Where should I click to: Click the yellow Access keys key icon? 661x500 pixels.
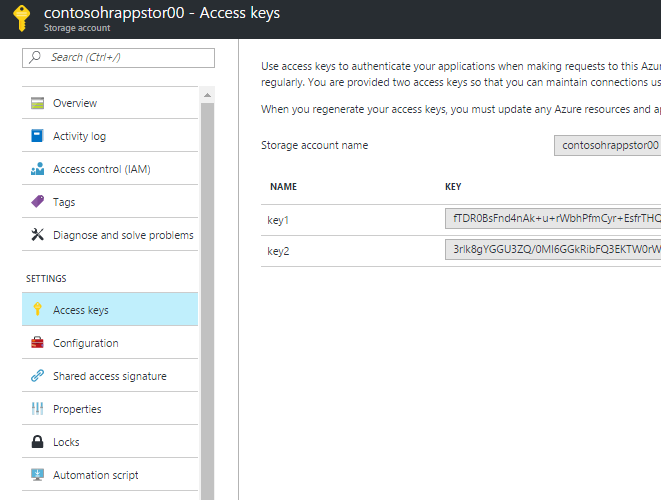[x=38, y=310]
